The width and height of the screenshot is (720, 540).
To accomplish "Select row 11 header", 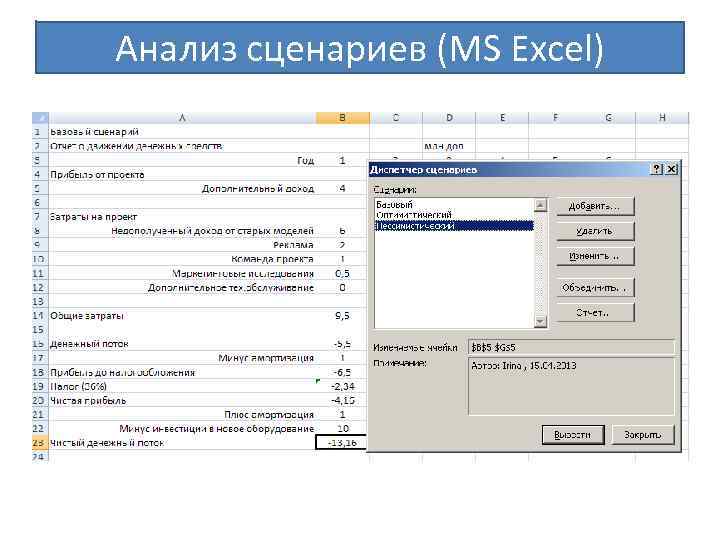I will pos(38,273).
